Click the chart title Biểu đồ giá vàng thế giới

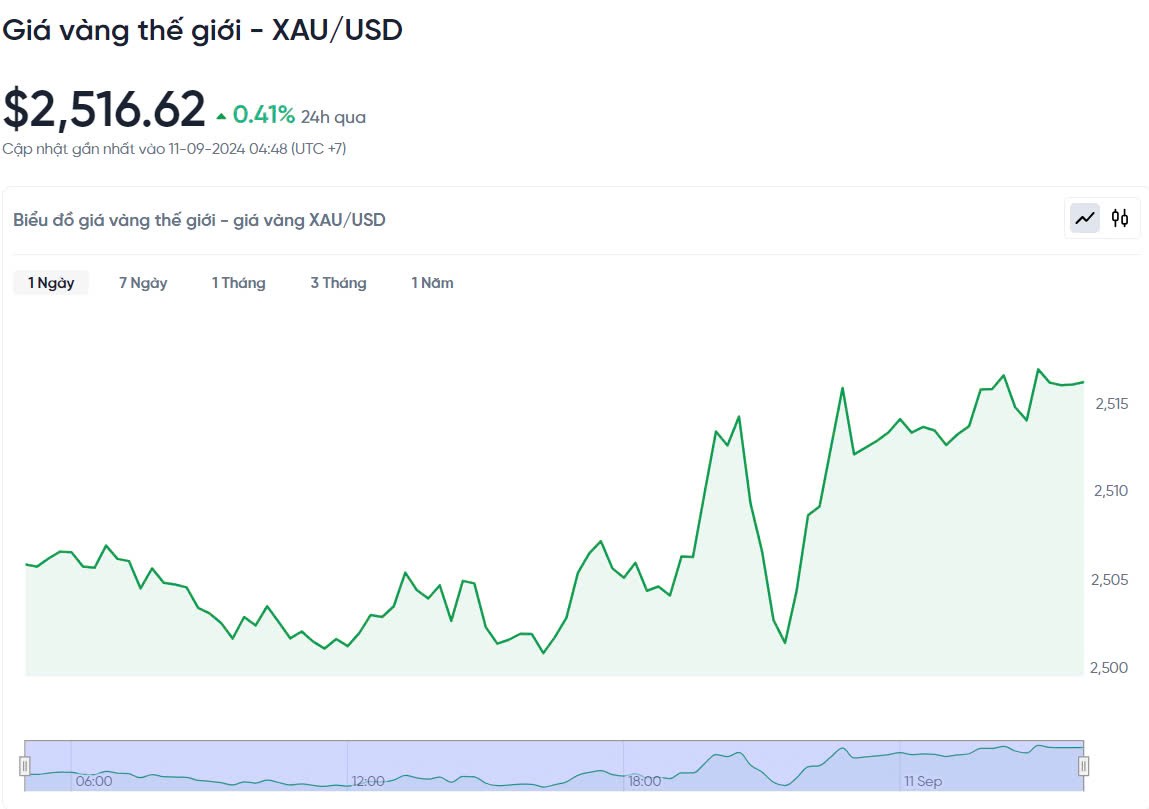tap(199, 220)
